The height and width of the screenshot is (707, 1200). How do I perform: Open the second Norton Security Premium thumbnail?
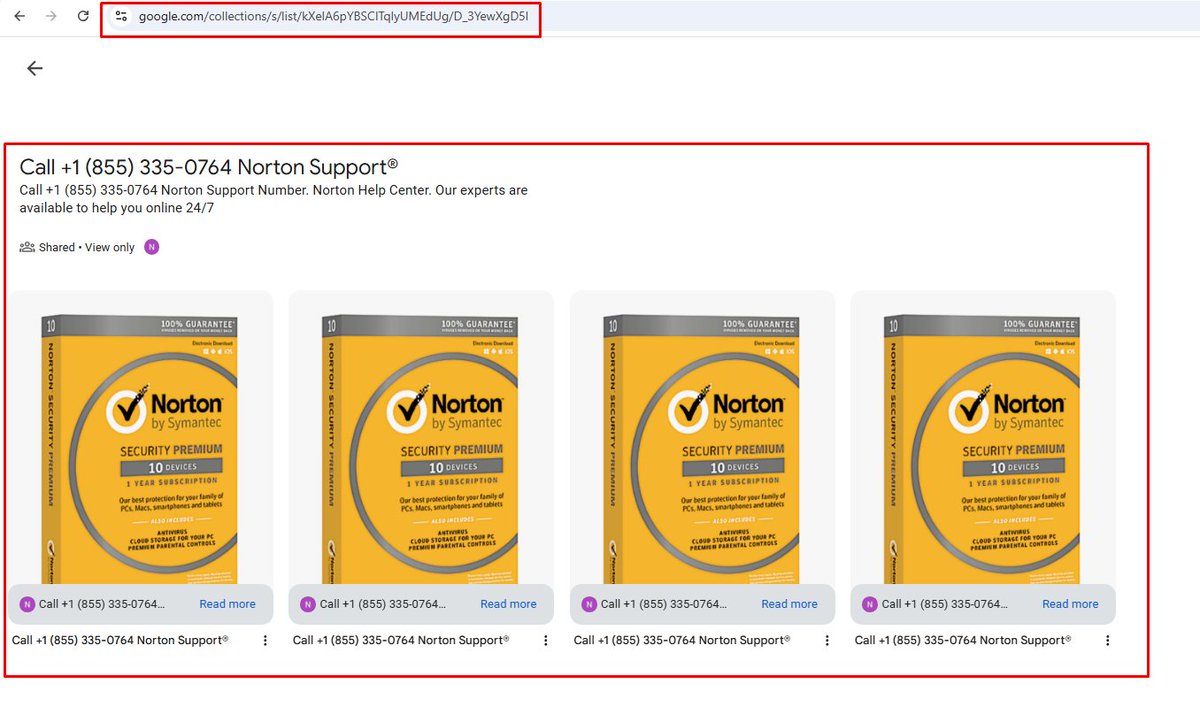pos(421,437)
